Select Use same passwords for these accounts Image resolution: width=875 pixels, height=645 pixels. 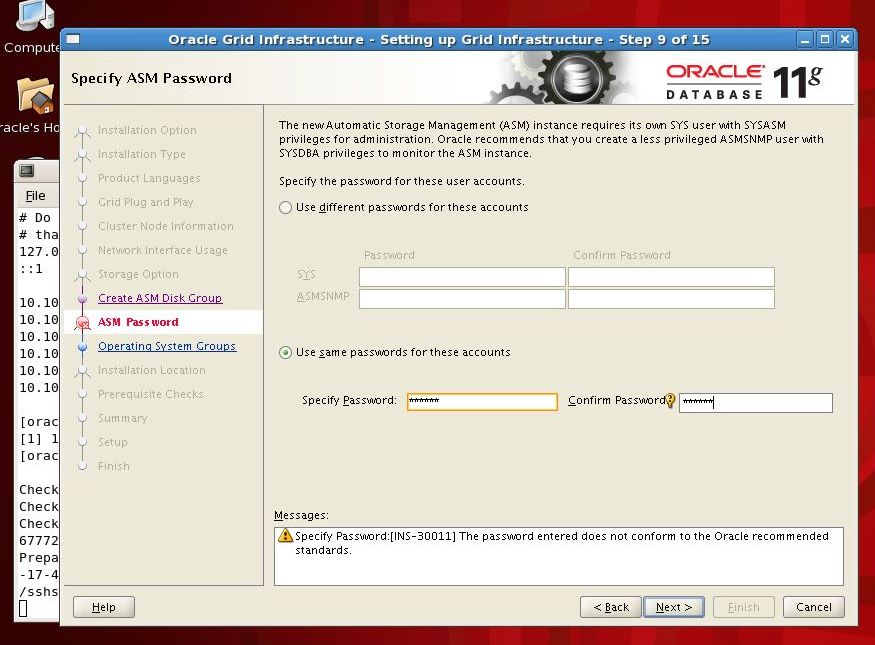pos(286,352)
